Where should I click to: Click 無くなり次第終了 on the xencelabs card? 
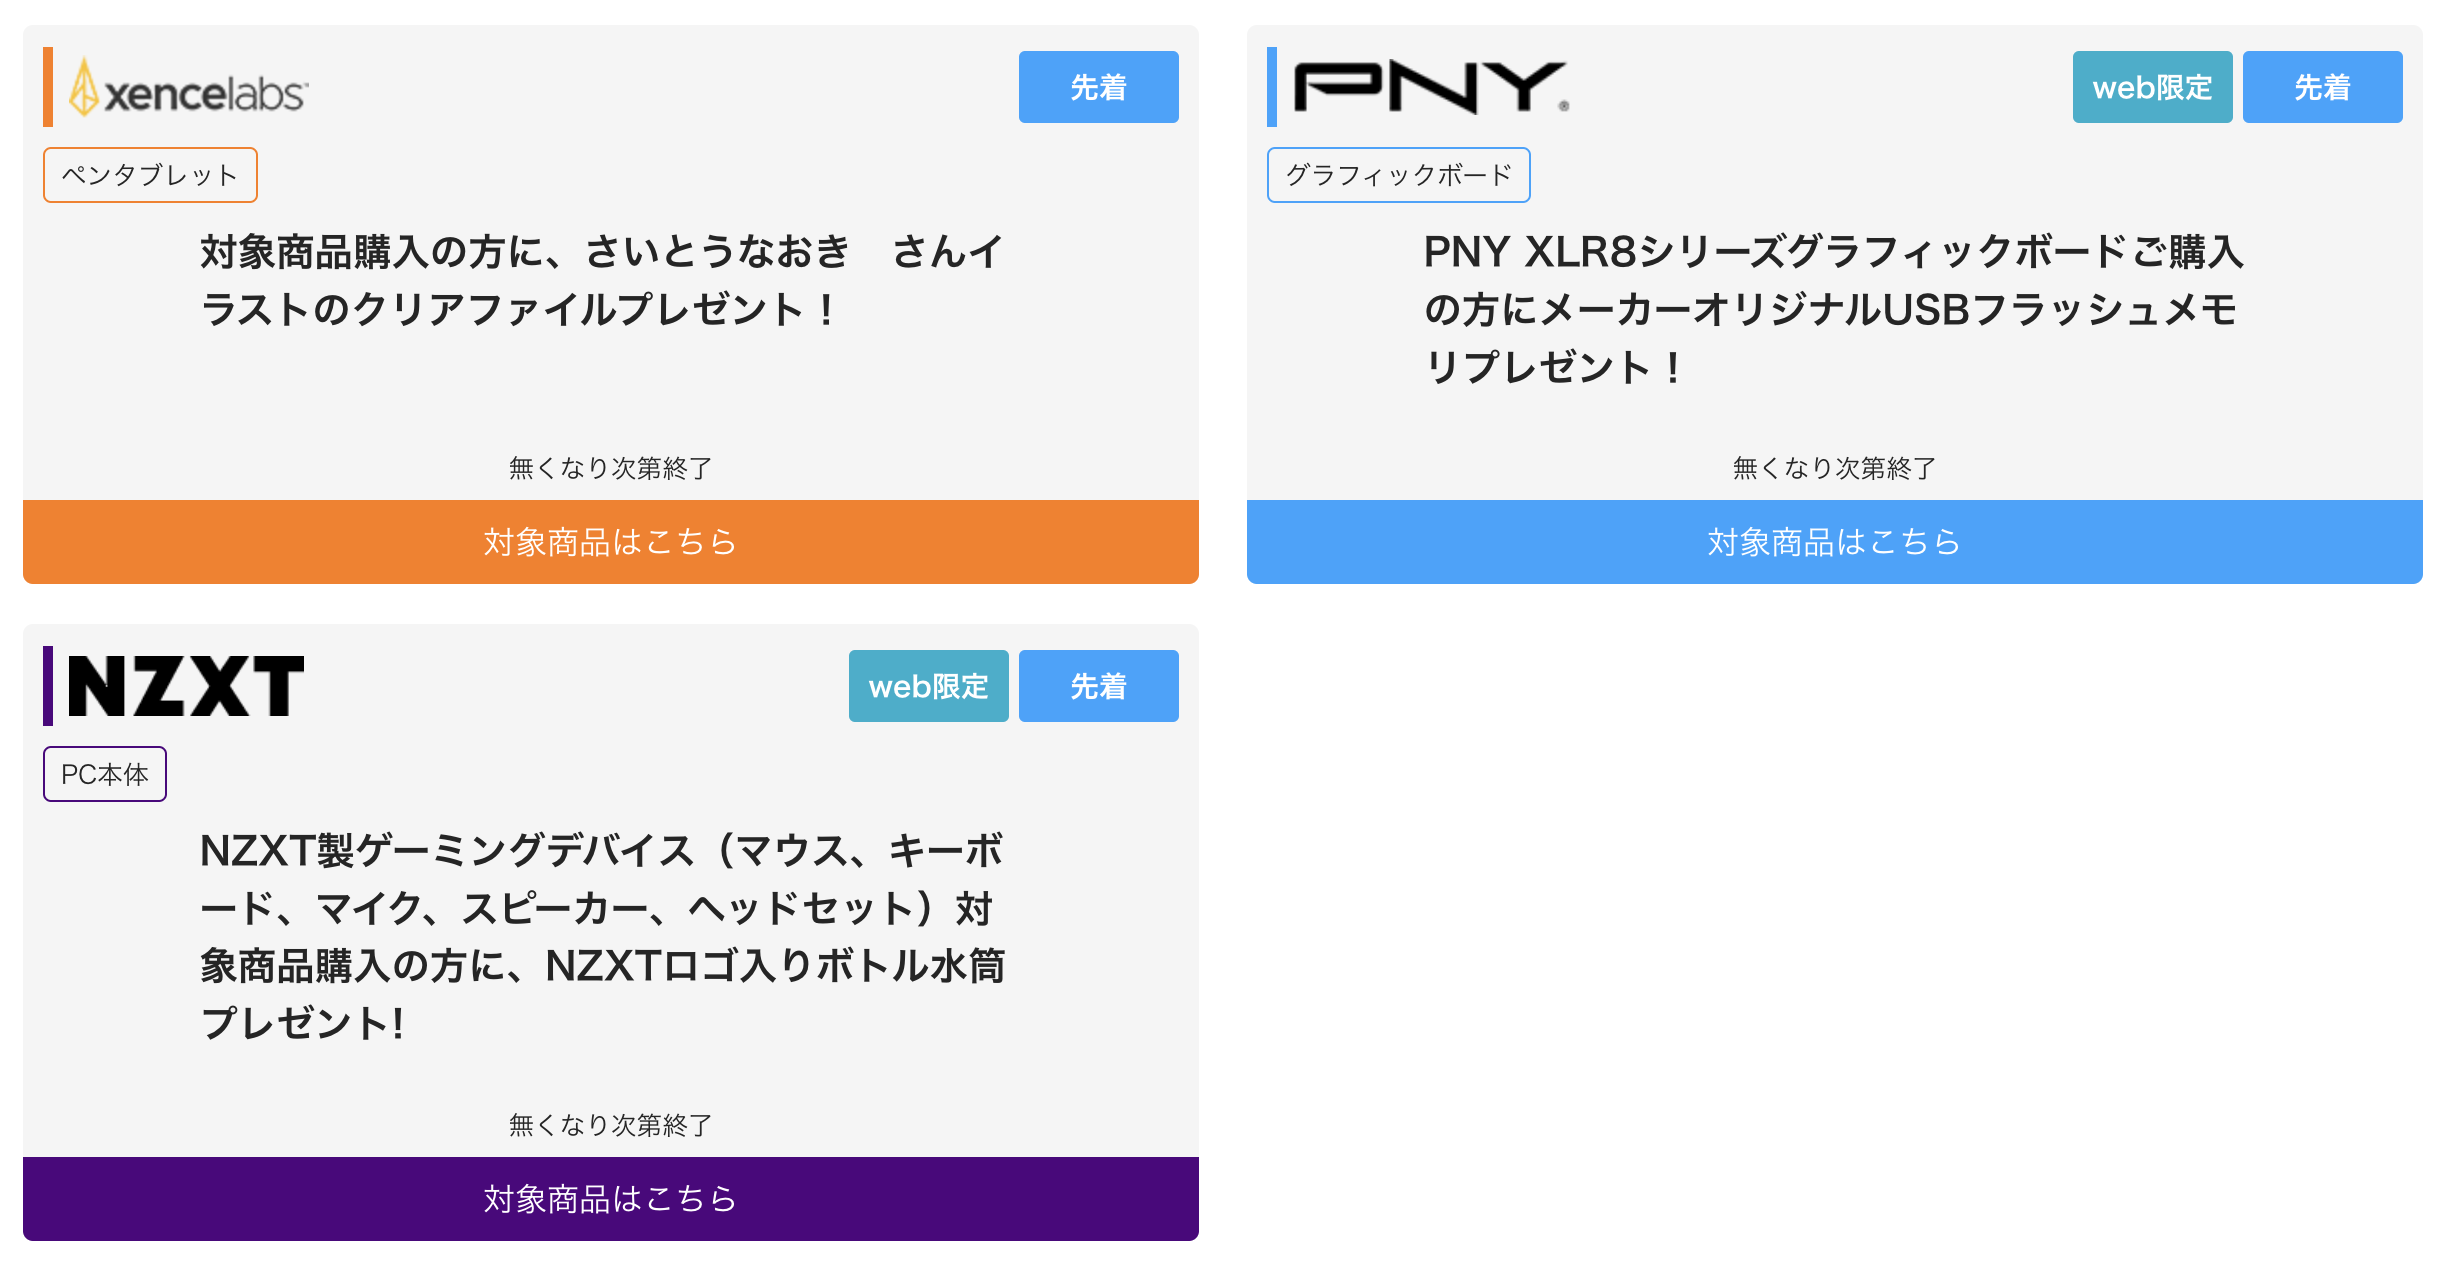point(611,468)
